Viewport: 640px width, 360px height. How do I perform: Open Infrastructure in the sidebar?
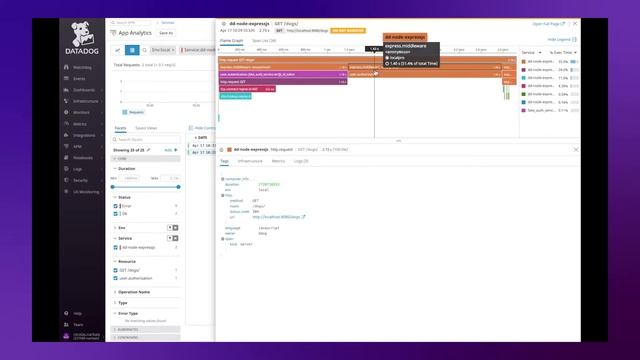(x=85, y=101)
